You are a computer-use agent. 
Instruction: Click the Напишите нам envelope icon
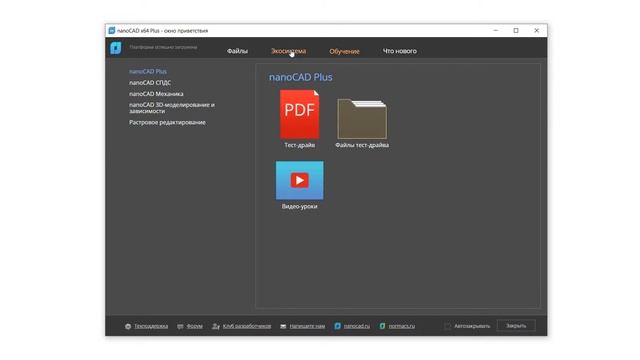tap(283, 326)
